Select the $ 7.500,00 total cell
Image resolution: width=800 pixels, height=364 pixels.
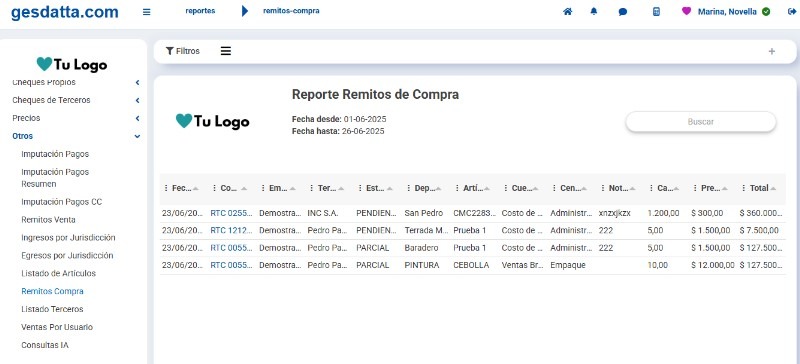click(759, 231)
